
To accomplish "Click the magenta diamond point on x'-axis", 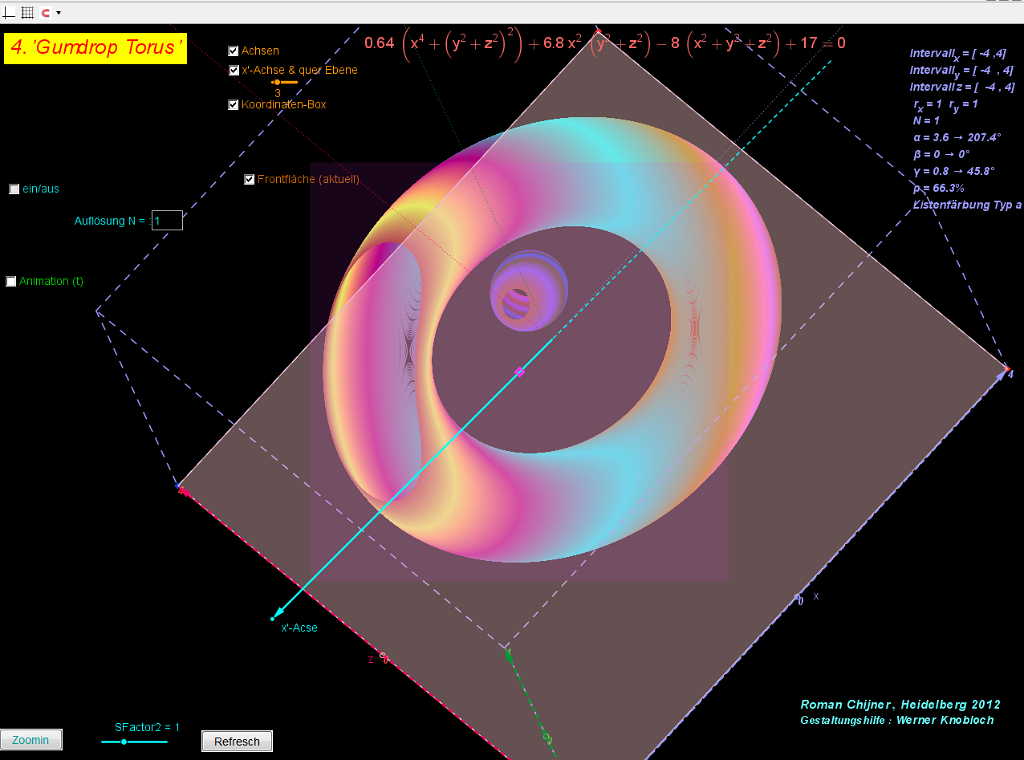I will [x=519, y=372].
